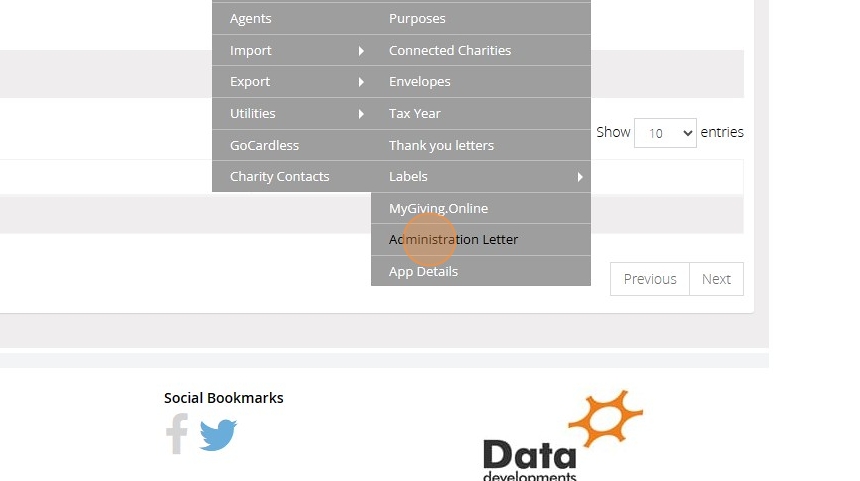Select App Details from submenu
The image size is (860, 481).
(423, 271)
